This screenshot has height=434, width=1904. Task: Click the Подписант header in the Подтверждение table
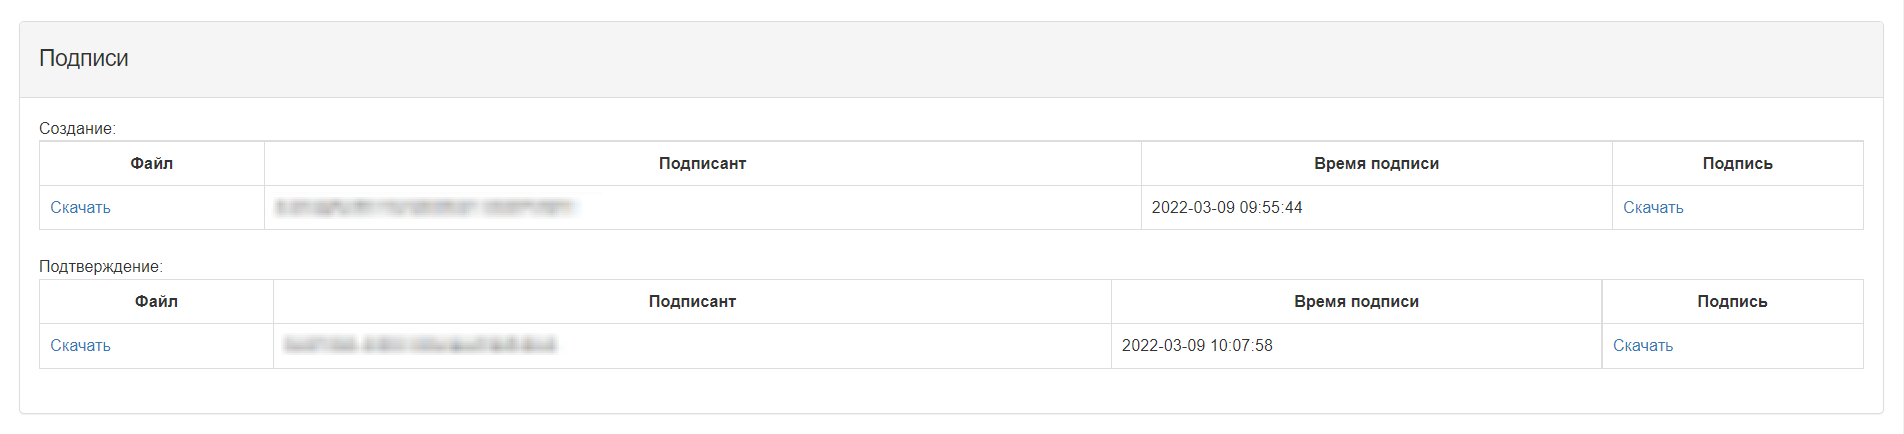click(692, 301)
